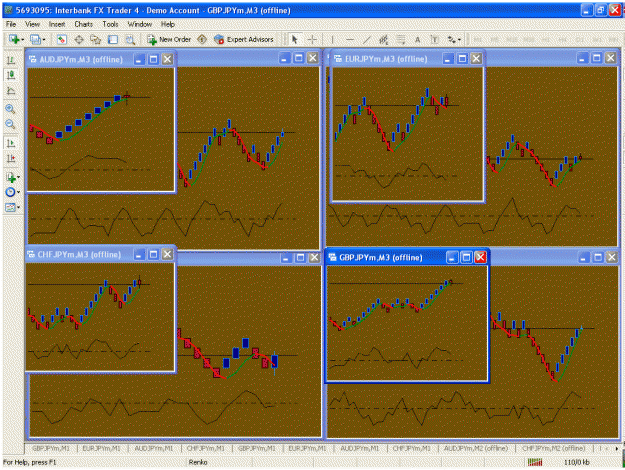Activate the AUDJPYm,M3 (offline) window title
This screenshot has width=625, height=470.
click(x=81, y=59)
